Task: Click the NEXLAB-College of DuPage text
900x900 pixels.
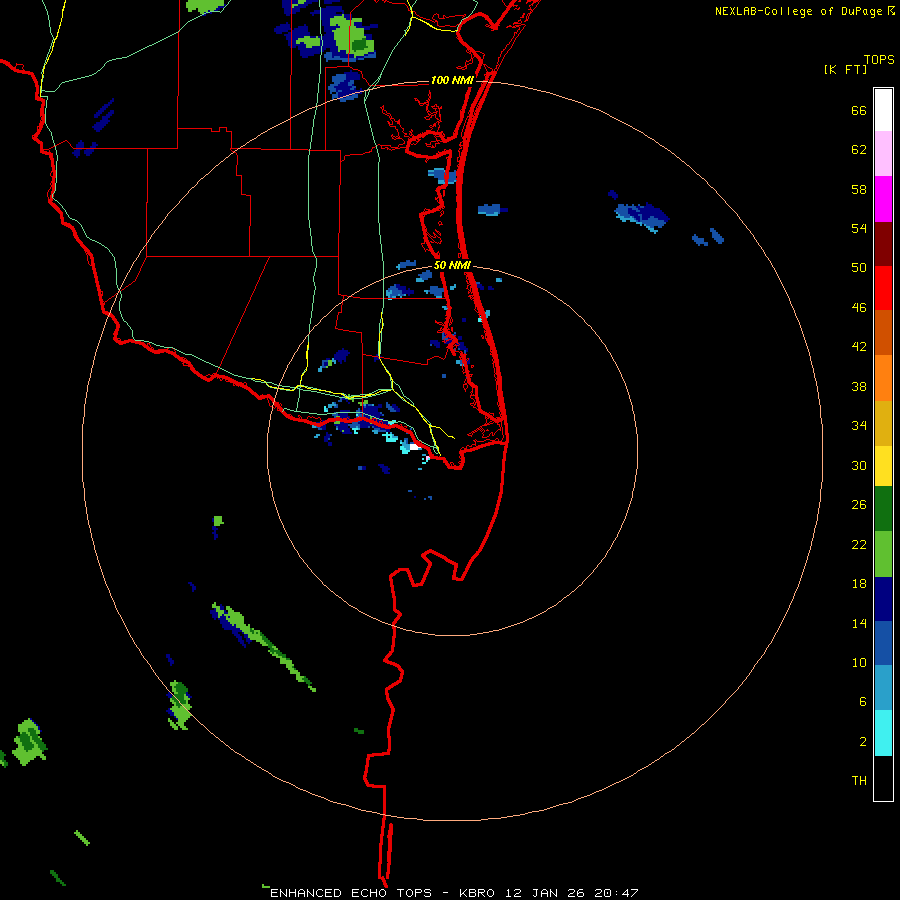Action: pos(798,11)
